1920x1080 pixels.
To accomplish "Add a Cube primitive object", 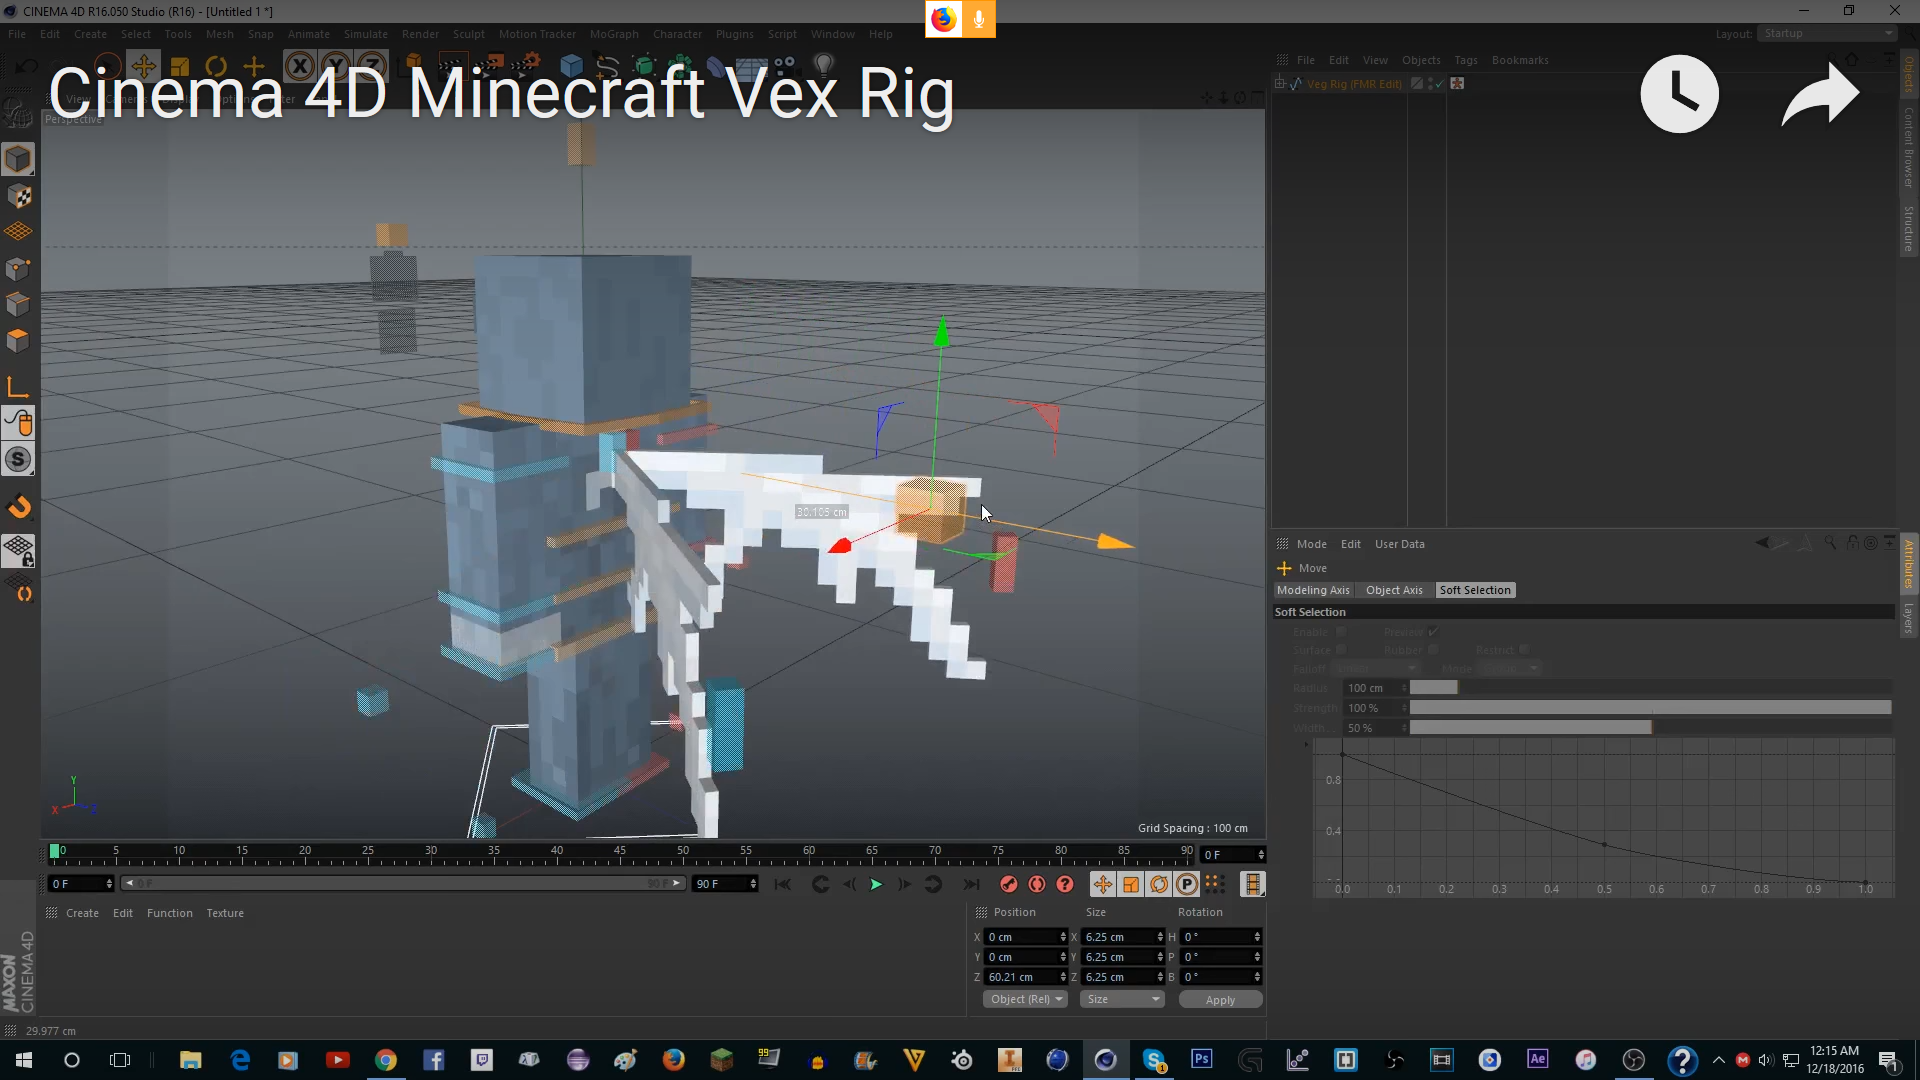I will coord(571,66).
